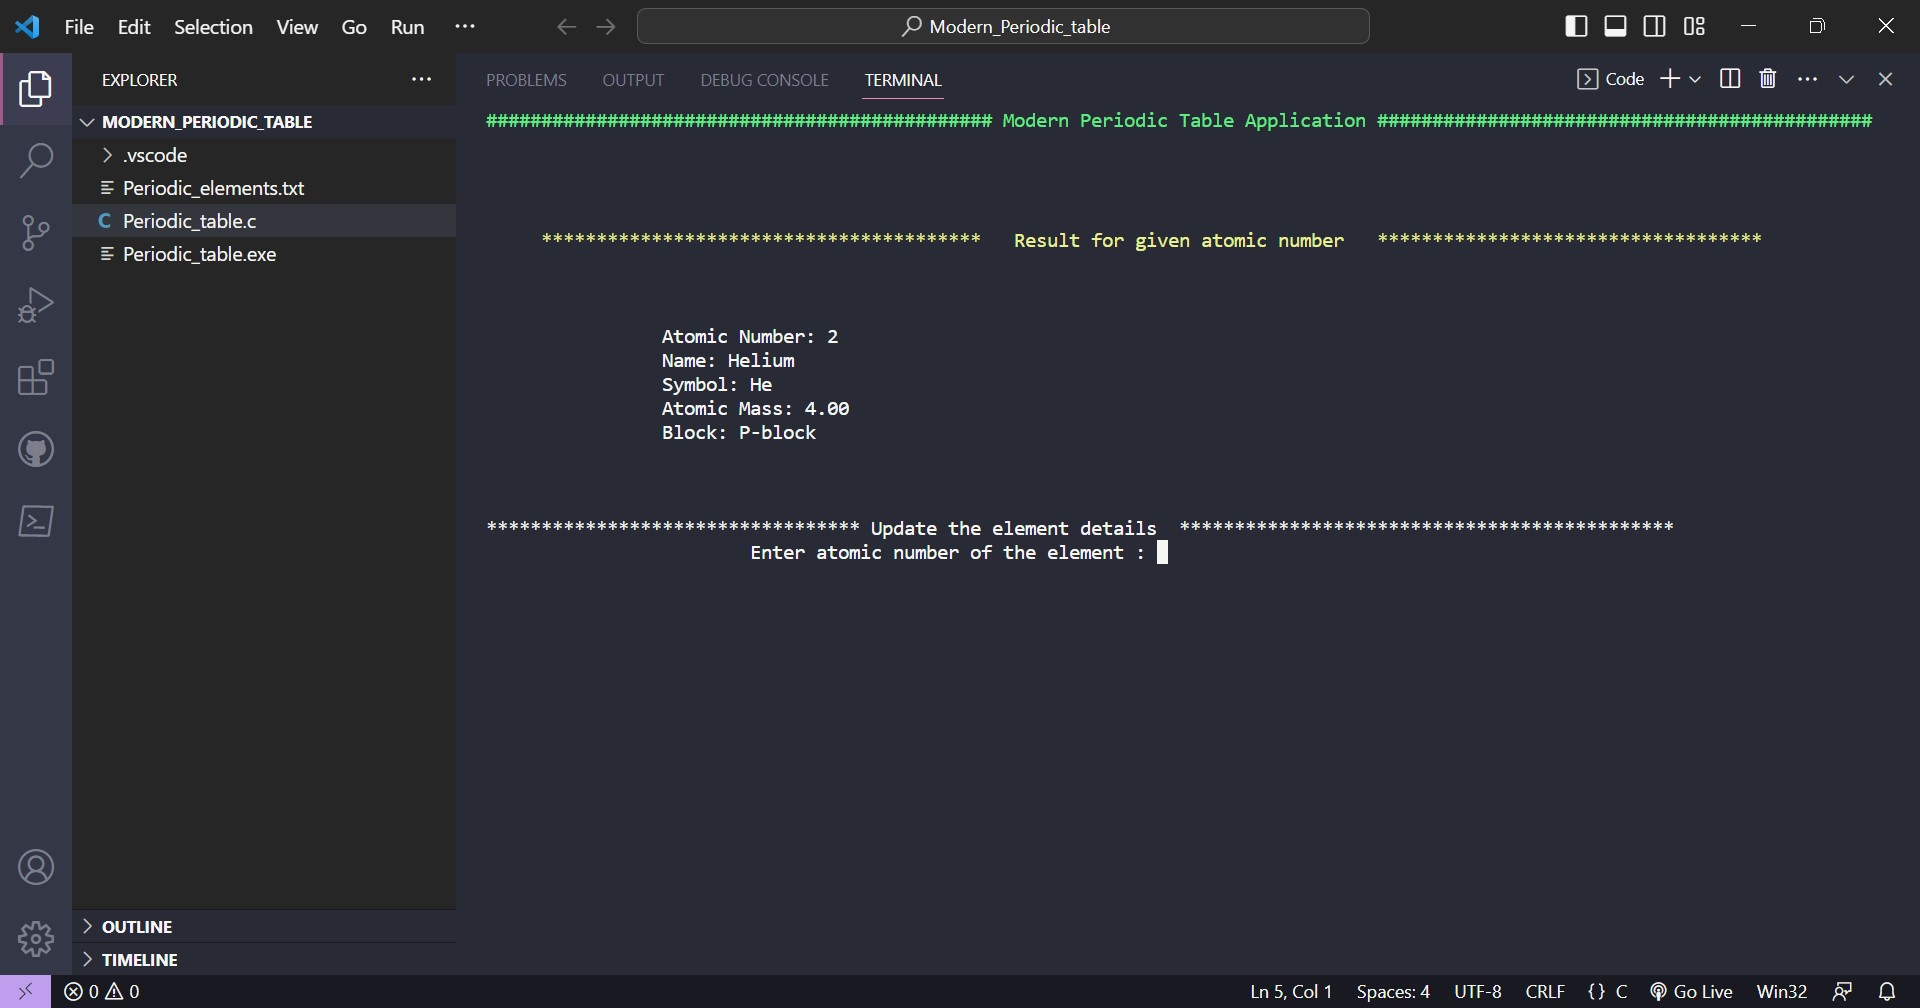Open the Accounts icon in activity bar

tap(35, 867)
